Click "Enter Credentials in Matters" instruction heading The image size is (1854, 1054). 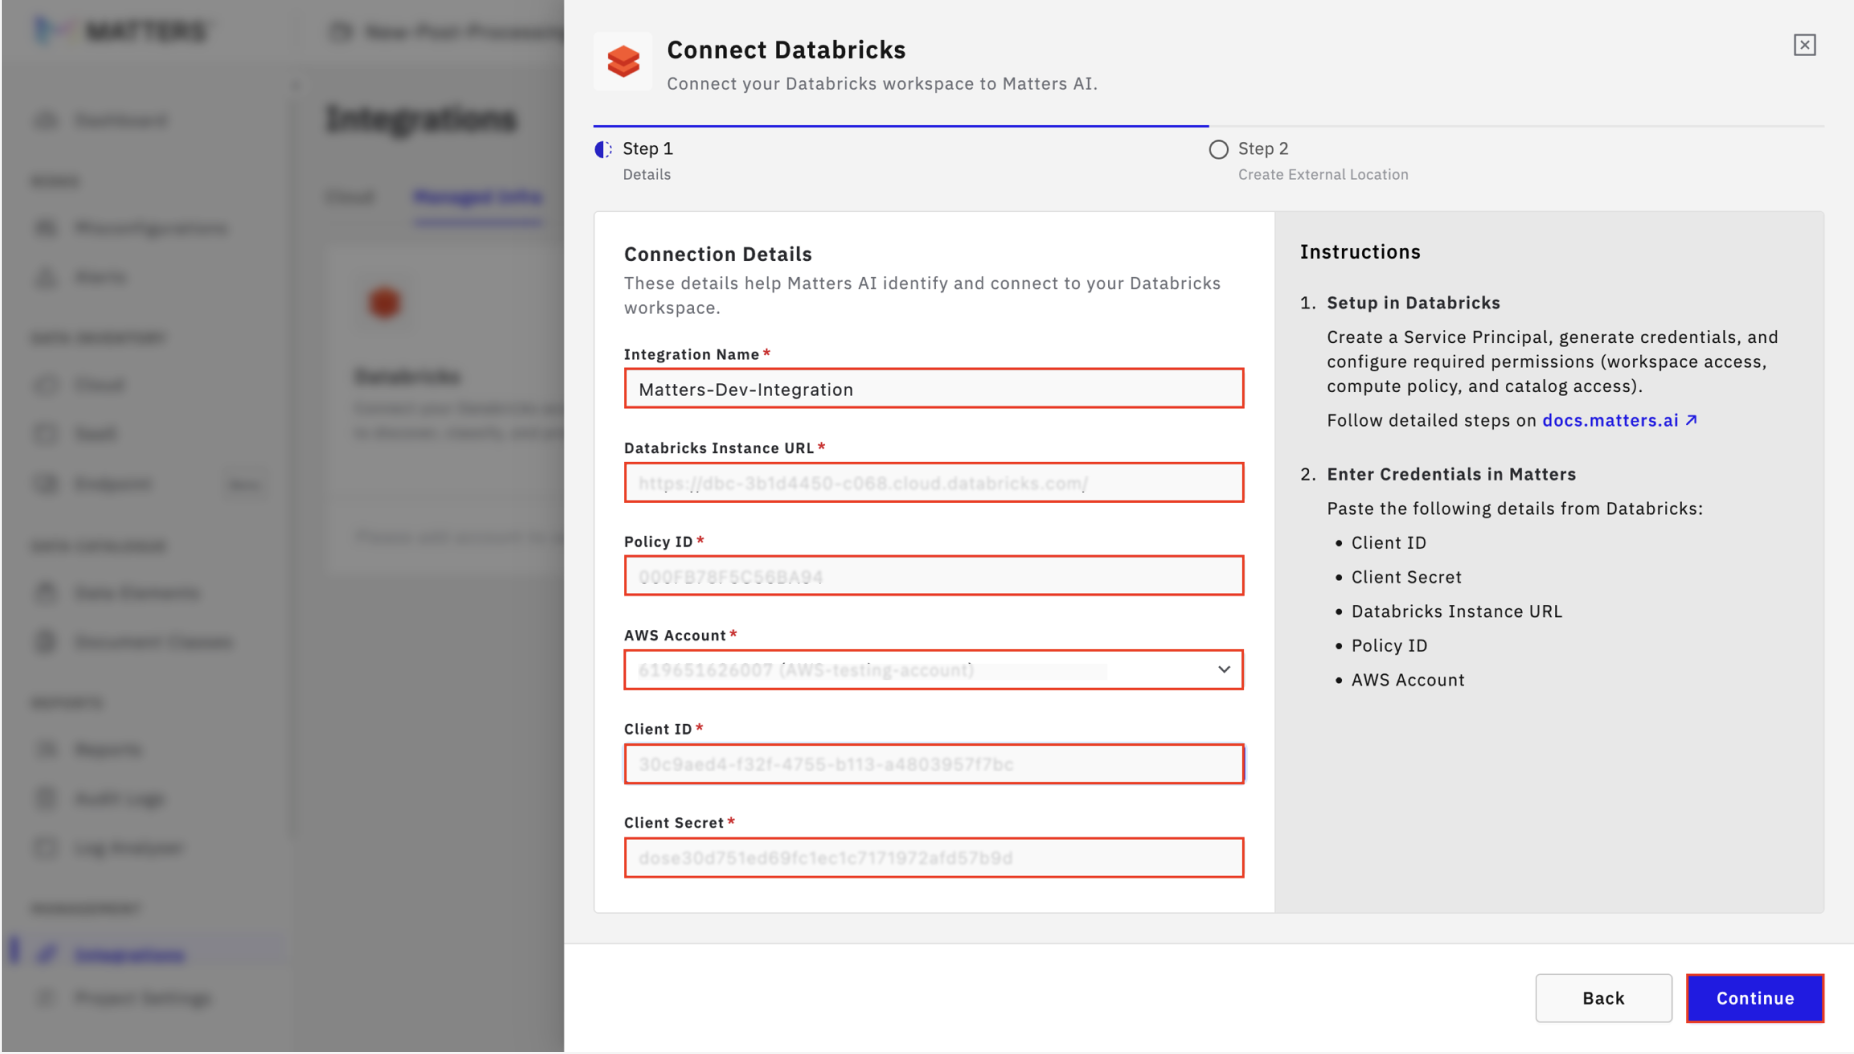pyautogui.click(x=1451, y=474)
